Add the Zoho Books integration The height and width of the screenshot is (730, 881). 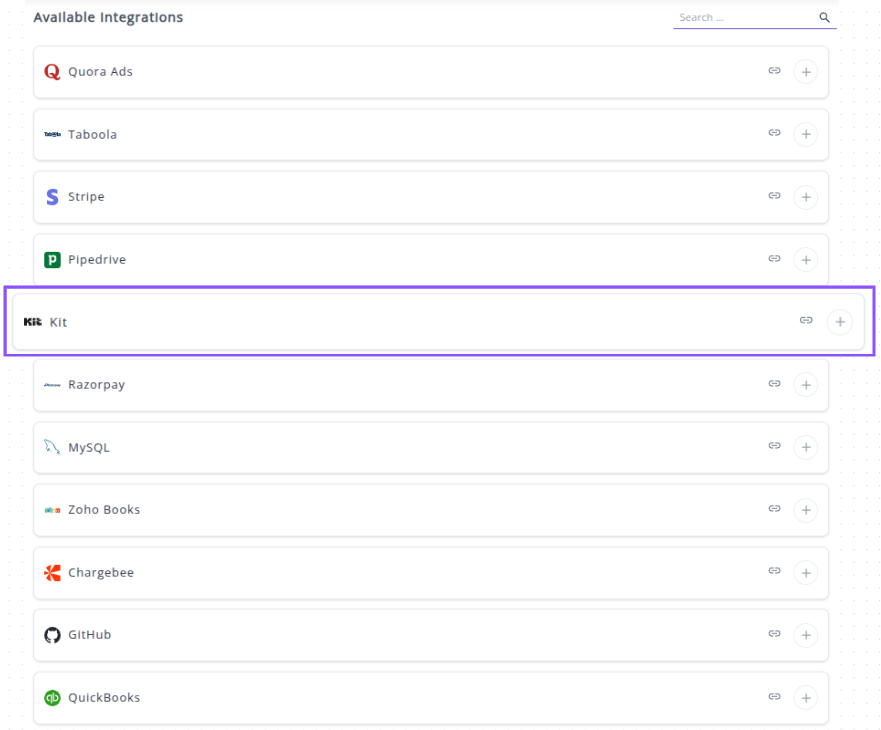805,510
